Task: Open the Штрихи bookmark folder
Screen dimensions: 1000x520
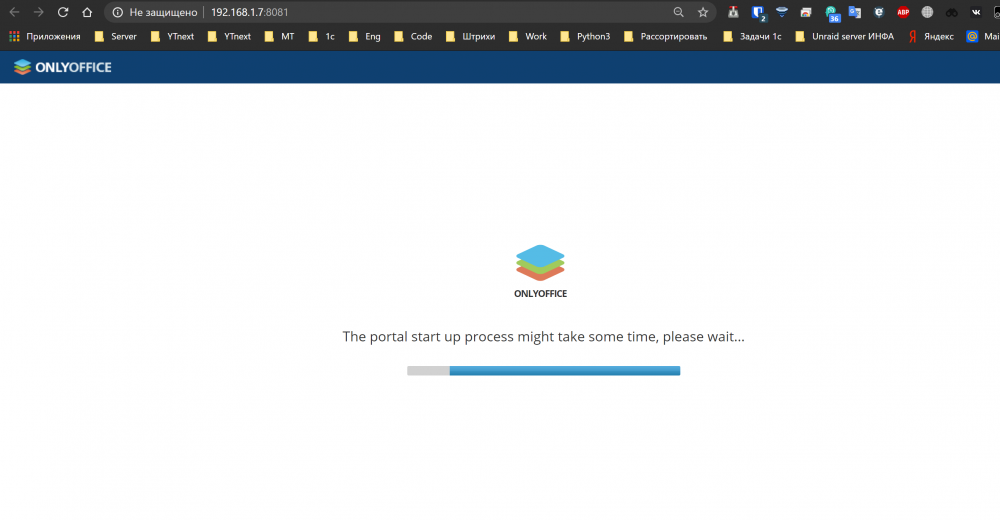Action: coord(470,36)
